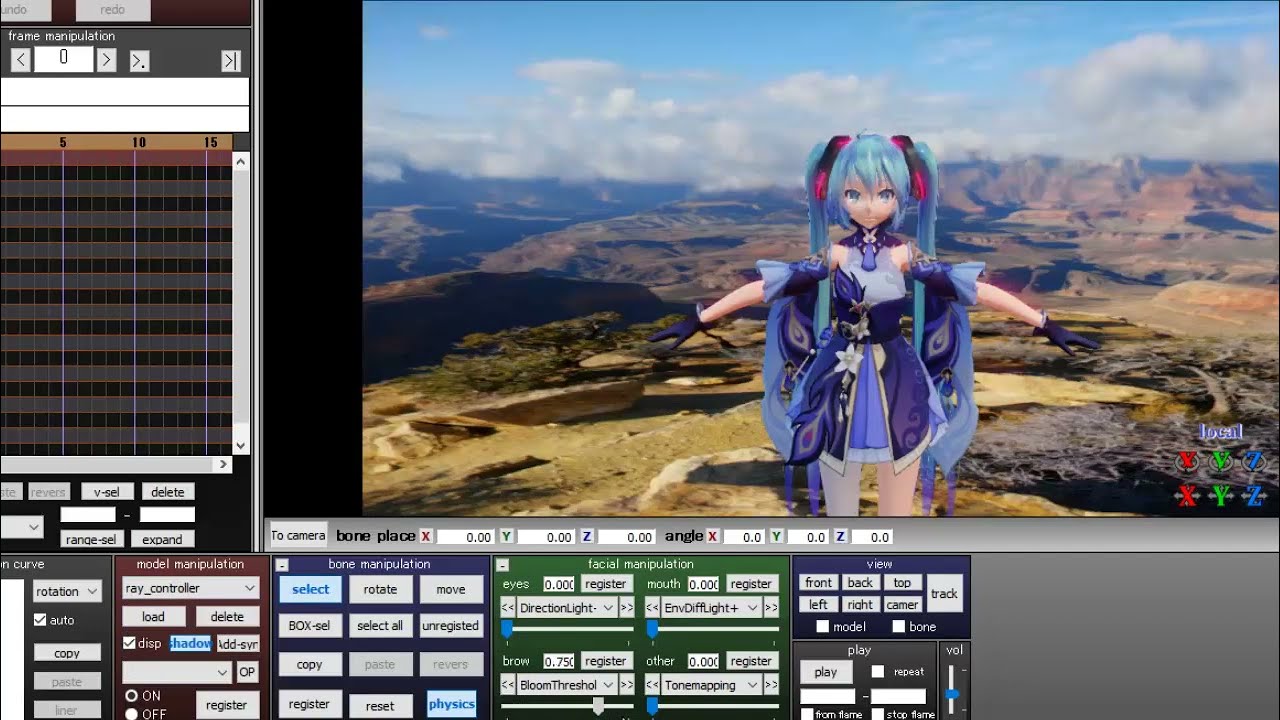
Task: Next eyes morph arrow button
Action: pos(627,607)
